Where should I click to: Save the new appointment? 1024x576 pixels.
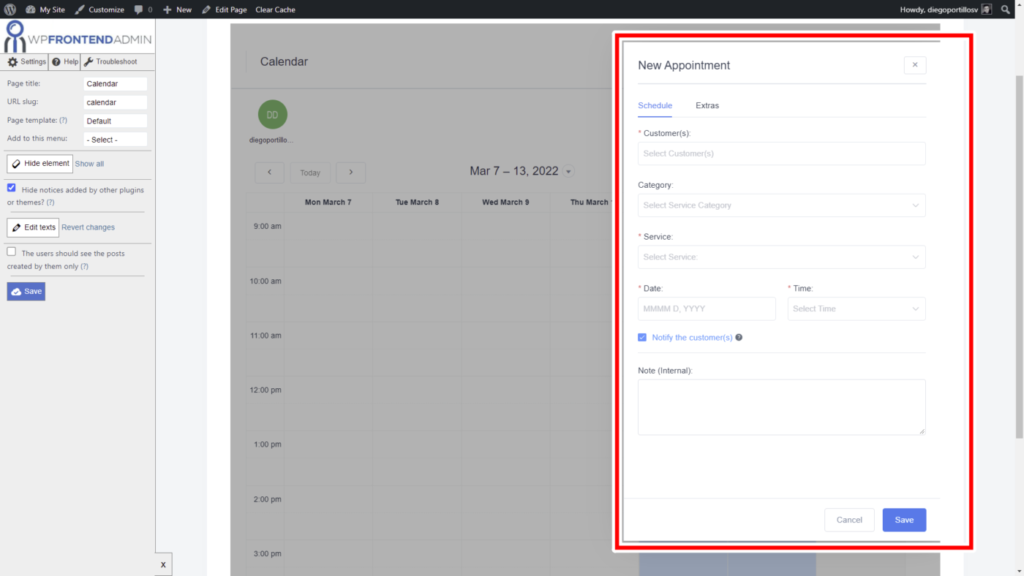(x=903, y=519)
